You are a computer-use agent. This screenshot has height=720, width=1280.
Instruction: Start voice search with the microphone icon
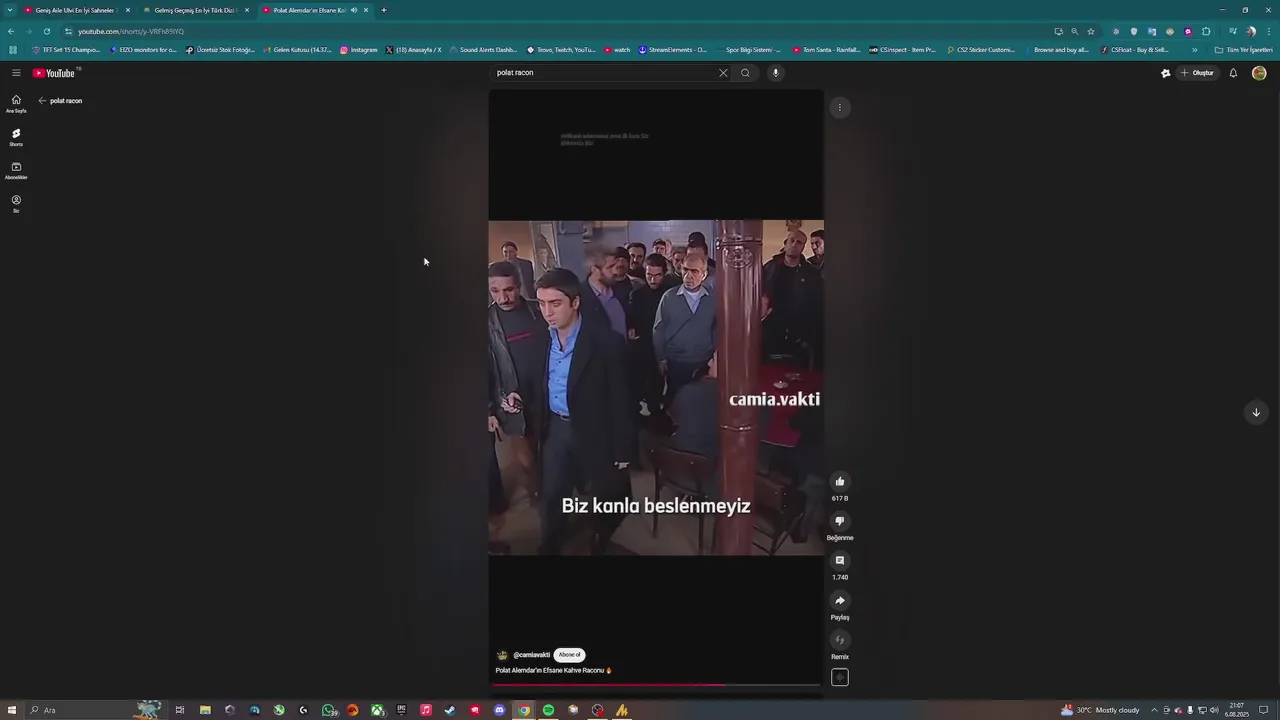(775, 73)
